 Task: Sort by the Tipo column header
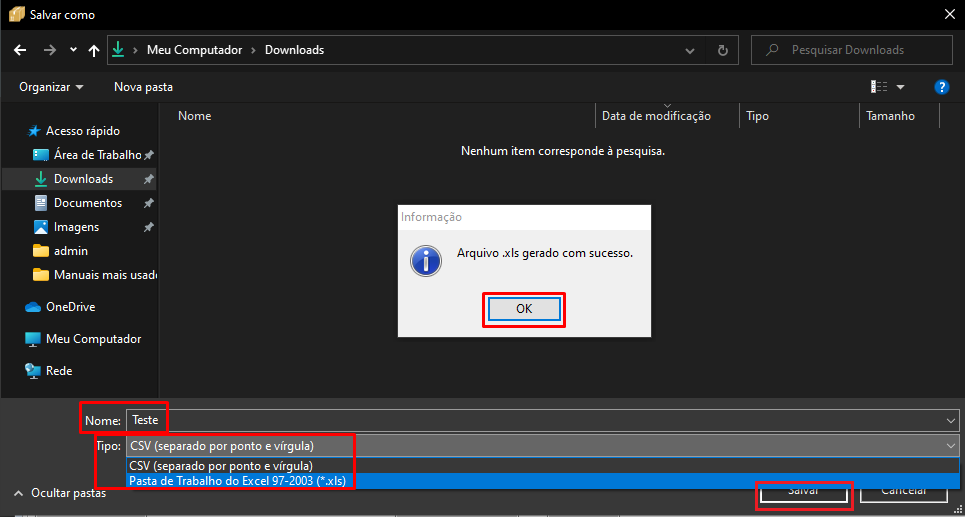(x=757, y=116)
